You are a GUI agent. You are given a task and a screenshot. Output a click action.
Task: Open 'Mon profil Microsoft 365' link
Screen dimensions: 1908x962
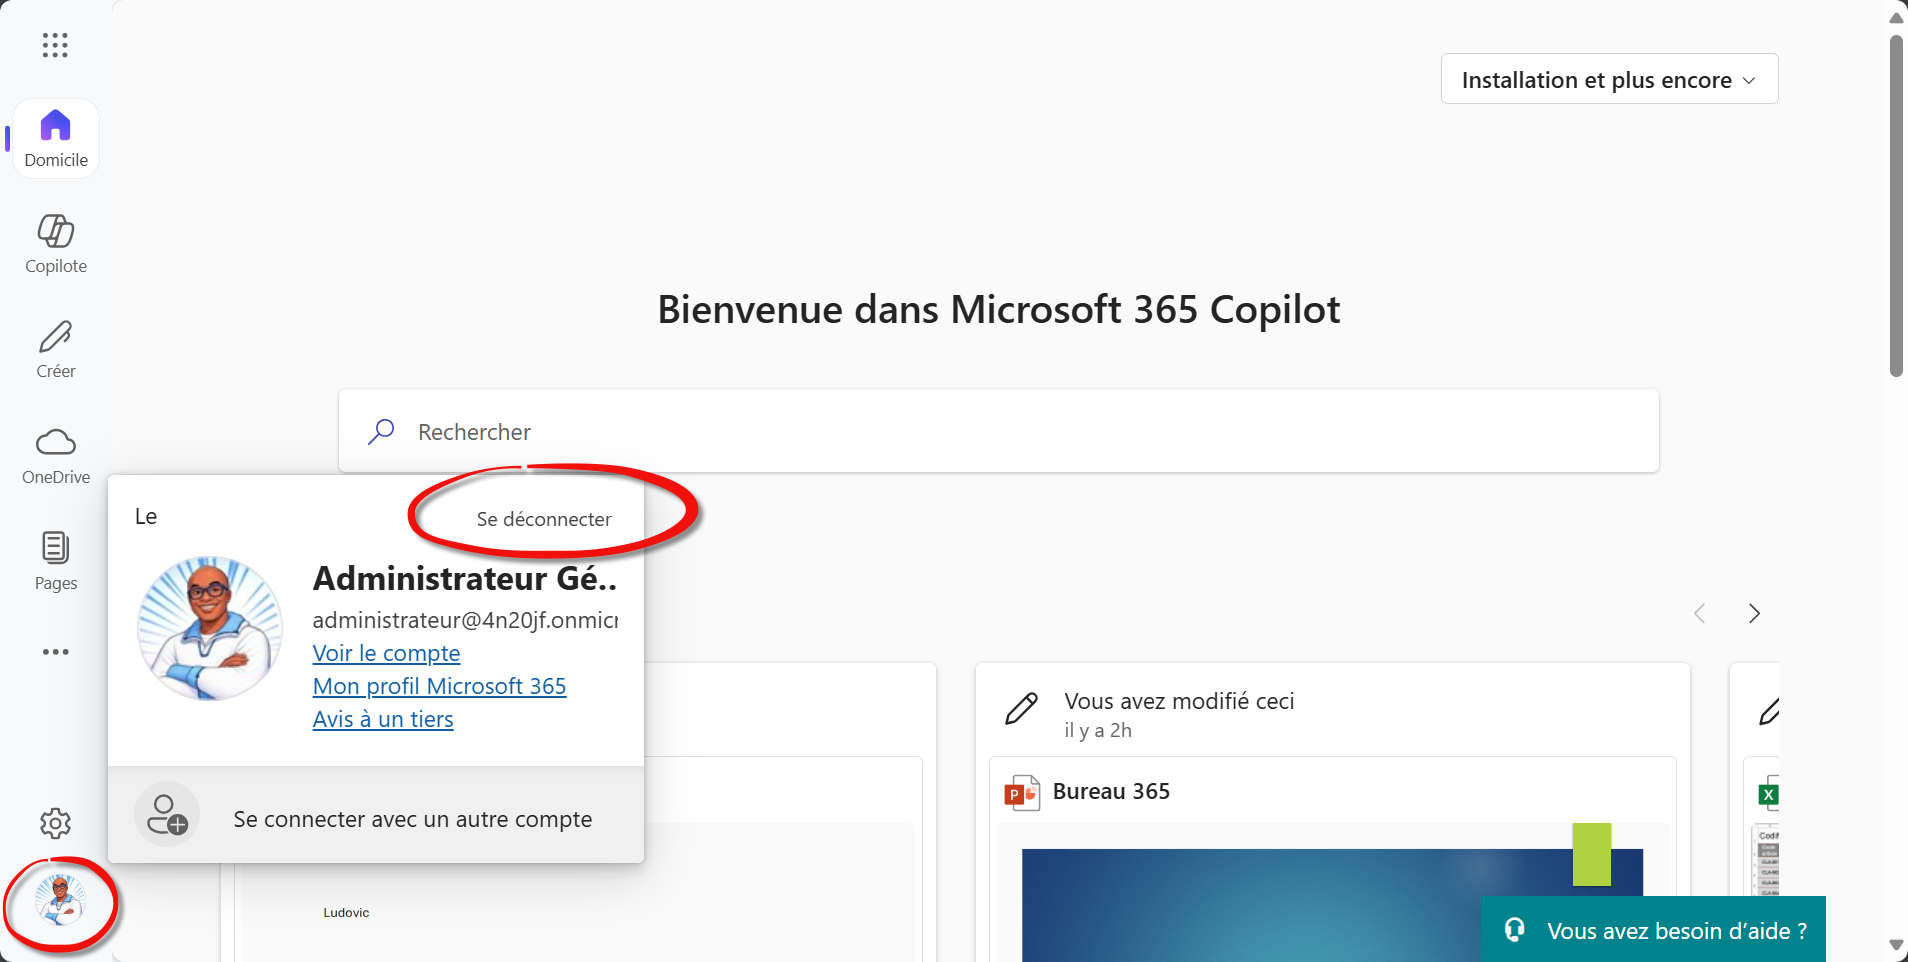point(439,686)
